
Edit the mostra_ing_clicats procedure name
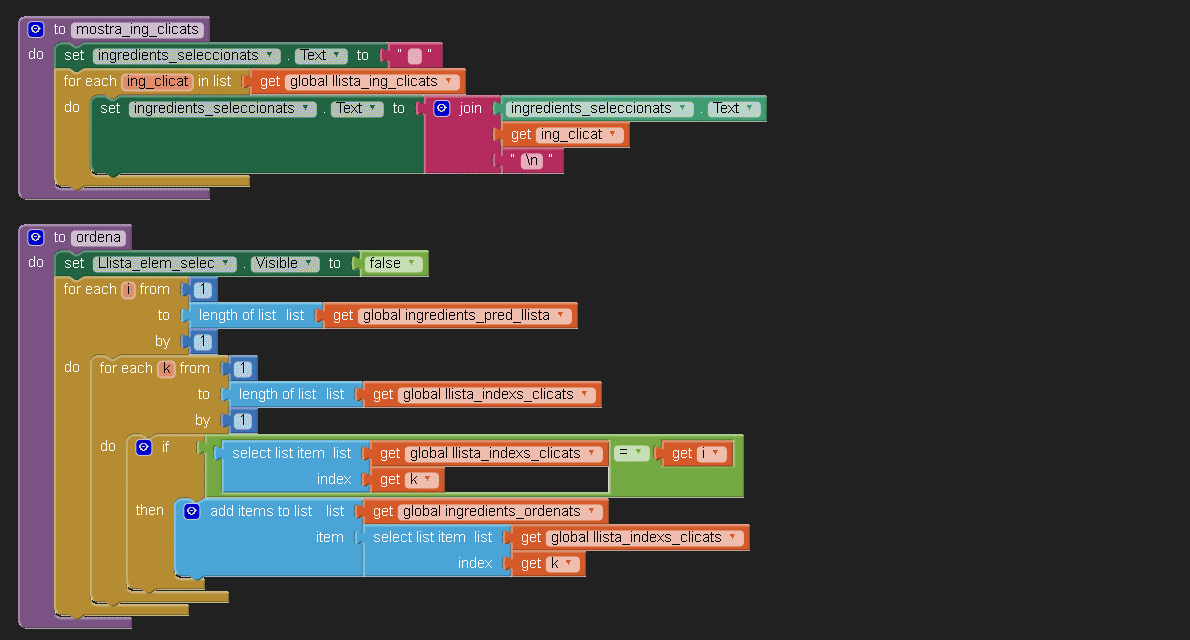139,29
